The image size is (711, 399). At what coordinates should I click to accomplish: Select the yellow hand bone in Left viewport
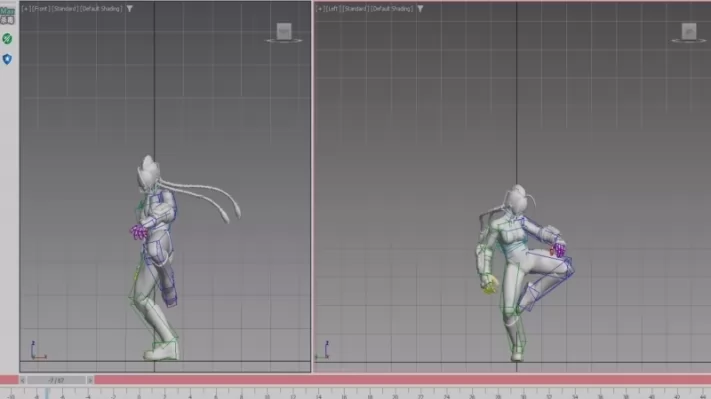[x=489, y=287]
